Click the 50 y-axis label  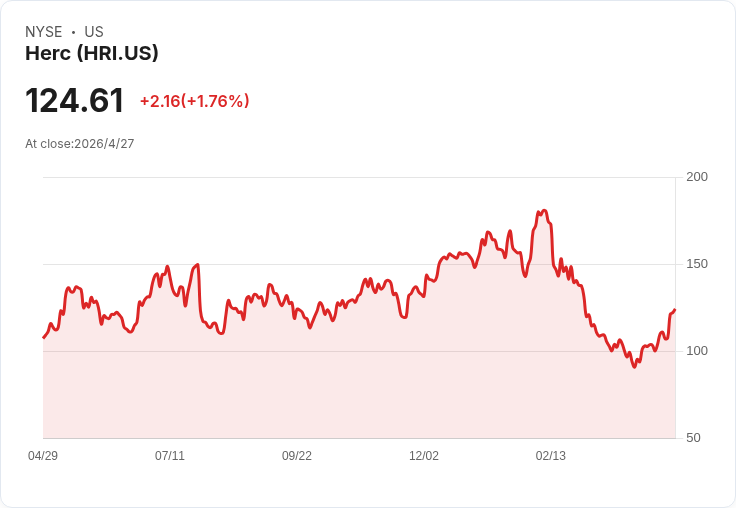(692, 438)
